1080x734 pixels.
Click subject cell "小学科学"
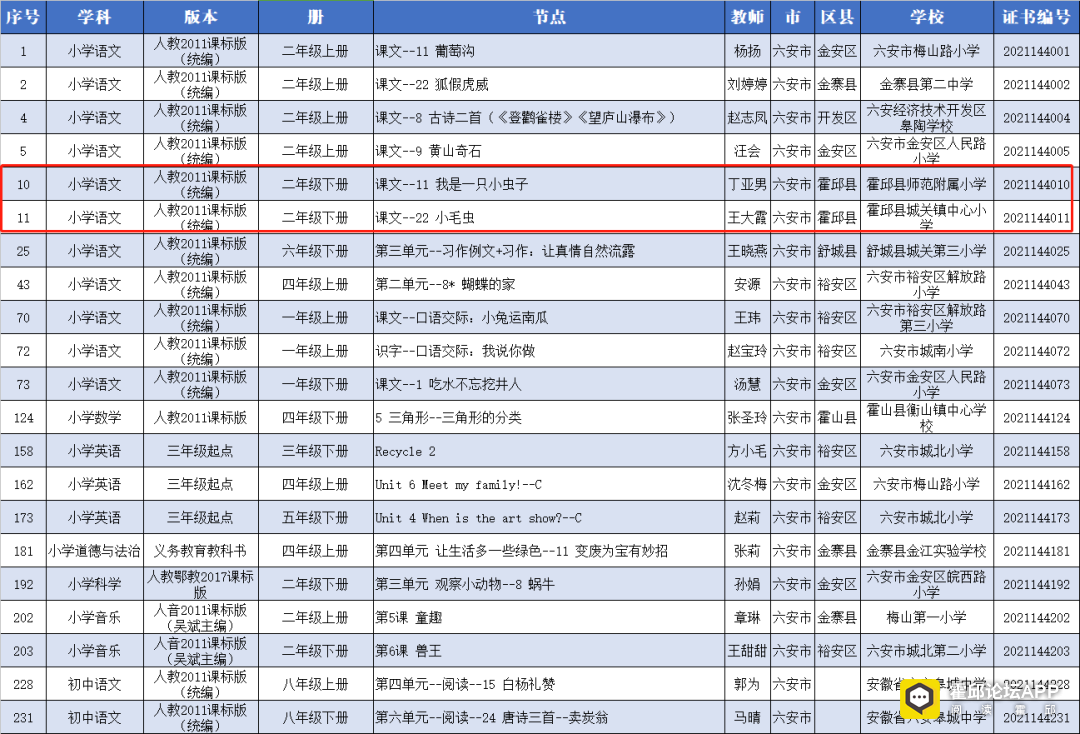pyautogui.click(x=95, y=584)
